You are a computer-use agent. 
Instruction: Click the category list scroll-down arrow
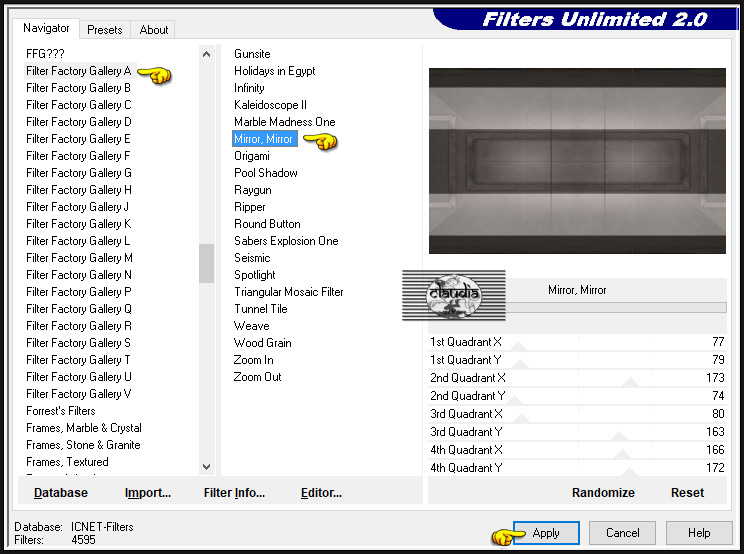coord(206,467)
